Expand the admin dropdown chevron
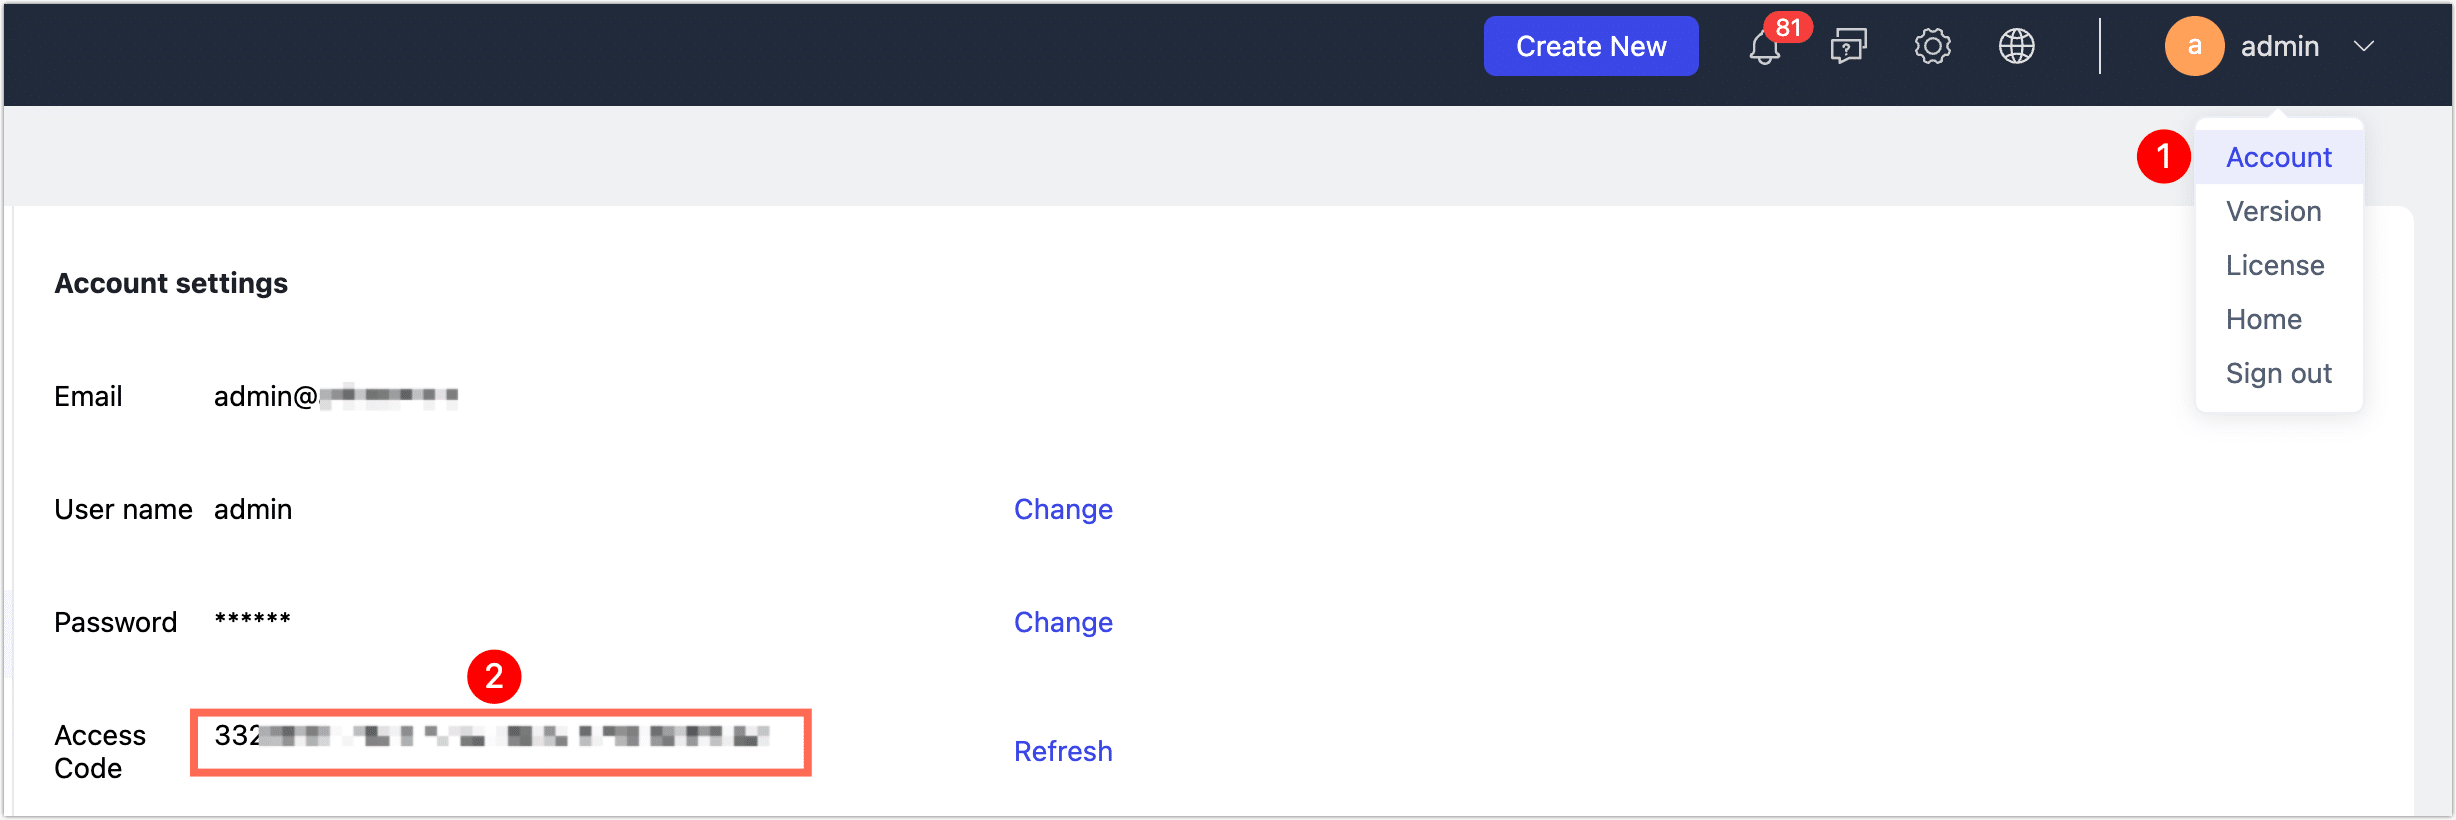The width and height of the screenshot is (2456, 820). click(x=2364, y=46)
